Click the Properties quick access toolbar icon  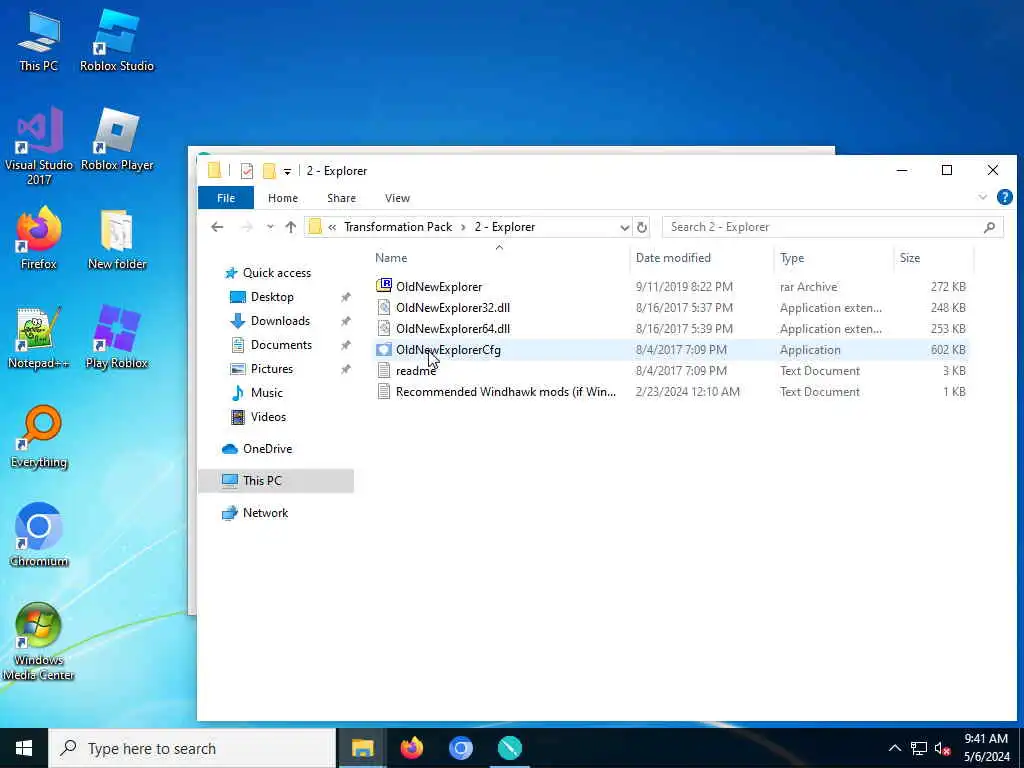247,171
